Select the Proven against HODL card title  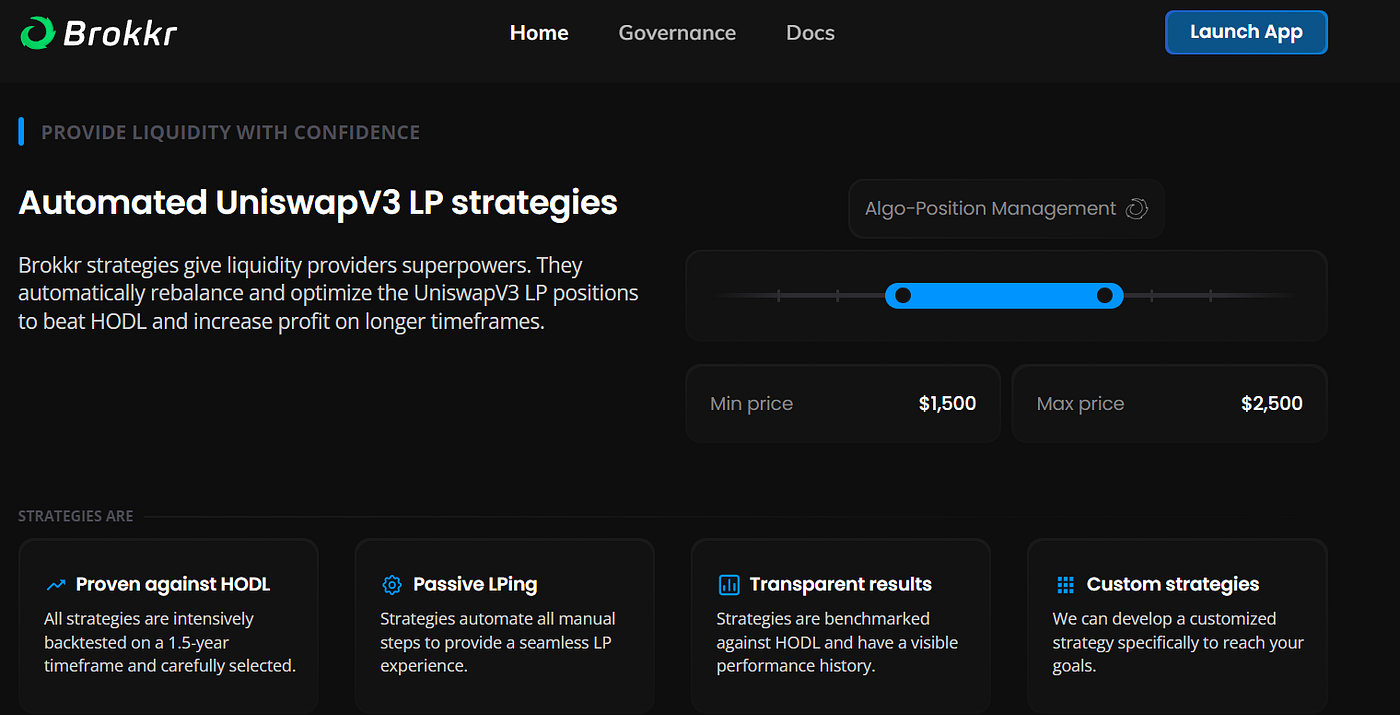pos(173,585)
